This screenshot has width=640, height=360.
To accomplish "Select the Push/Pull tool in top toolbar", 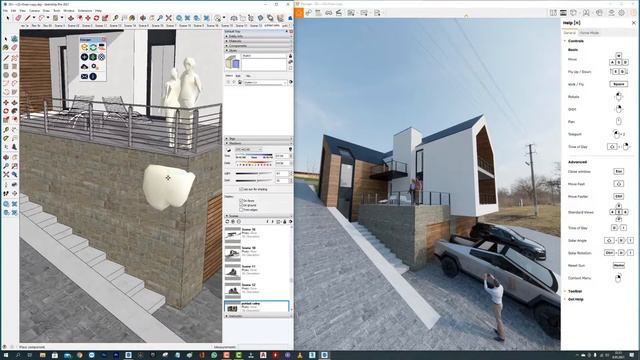I will 71,18.
